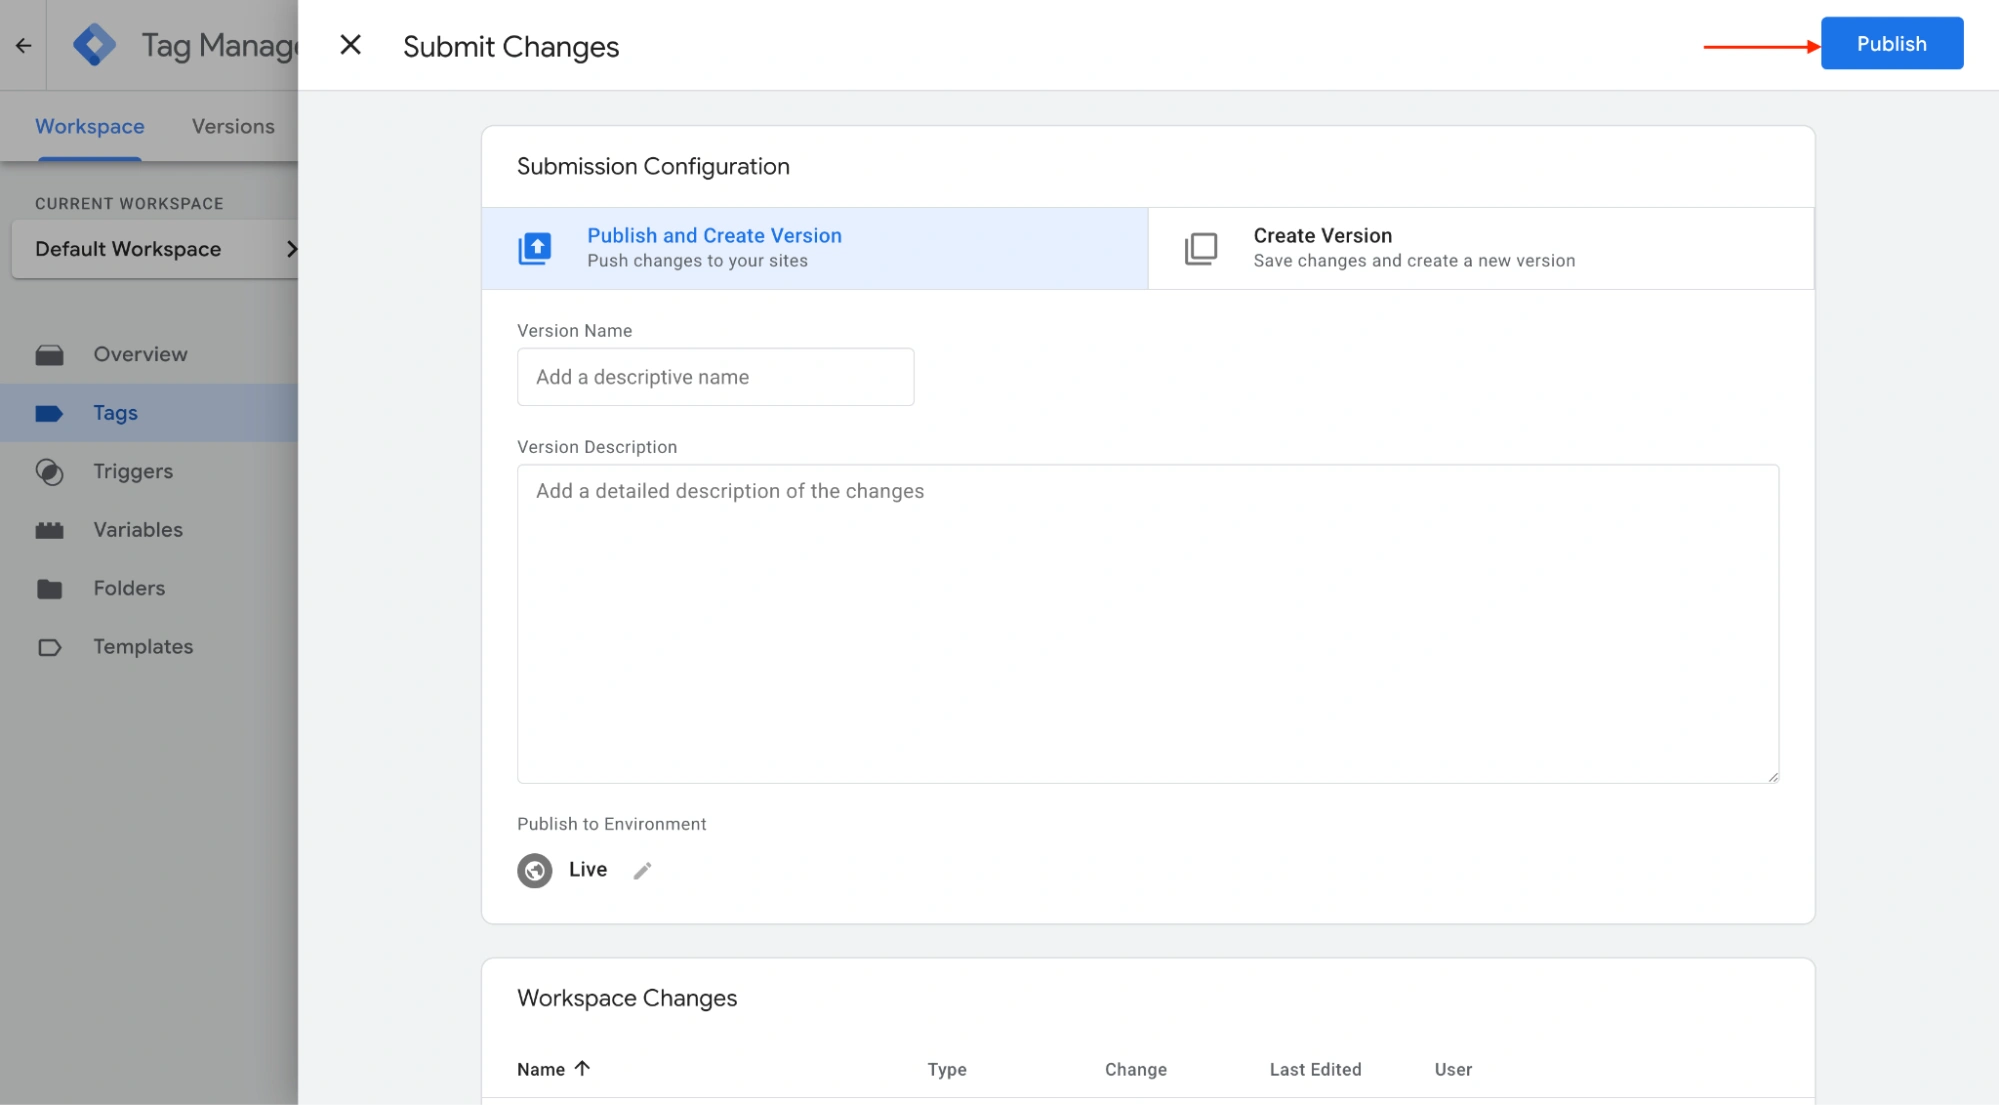Click the Folders sidebar icon
Image resolution: width=1999 pixels, height=1105 pixels.
point(49,589)
